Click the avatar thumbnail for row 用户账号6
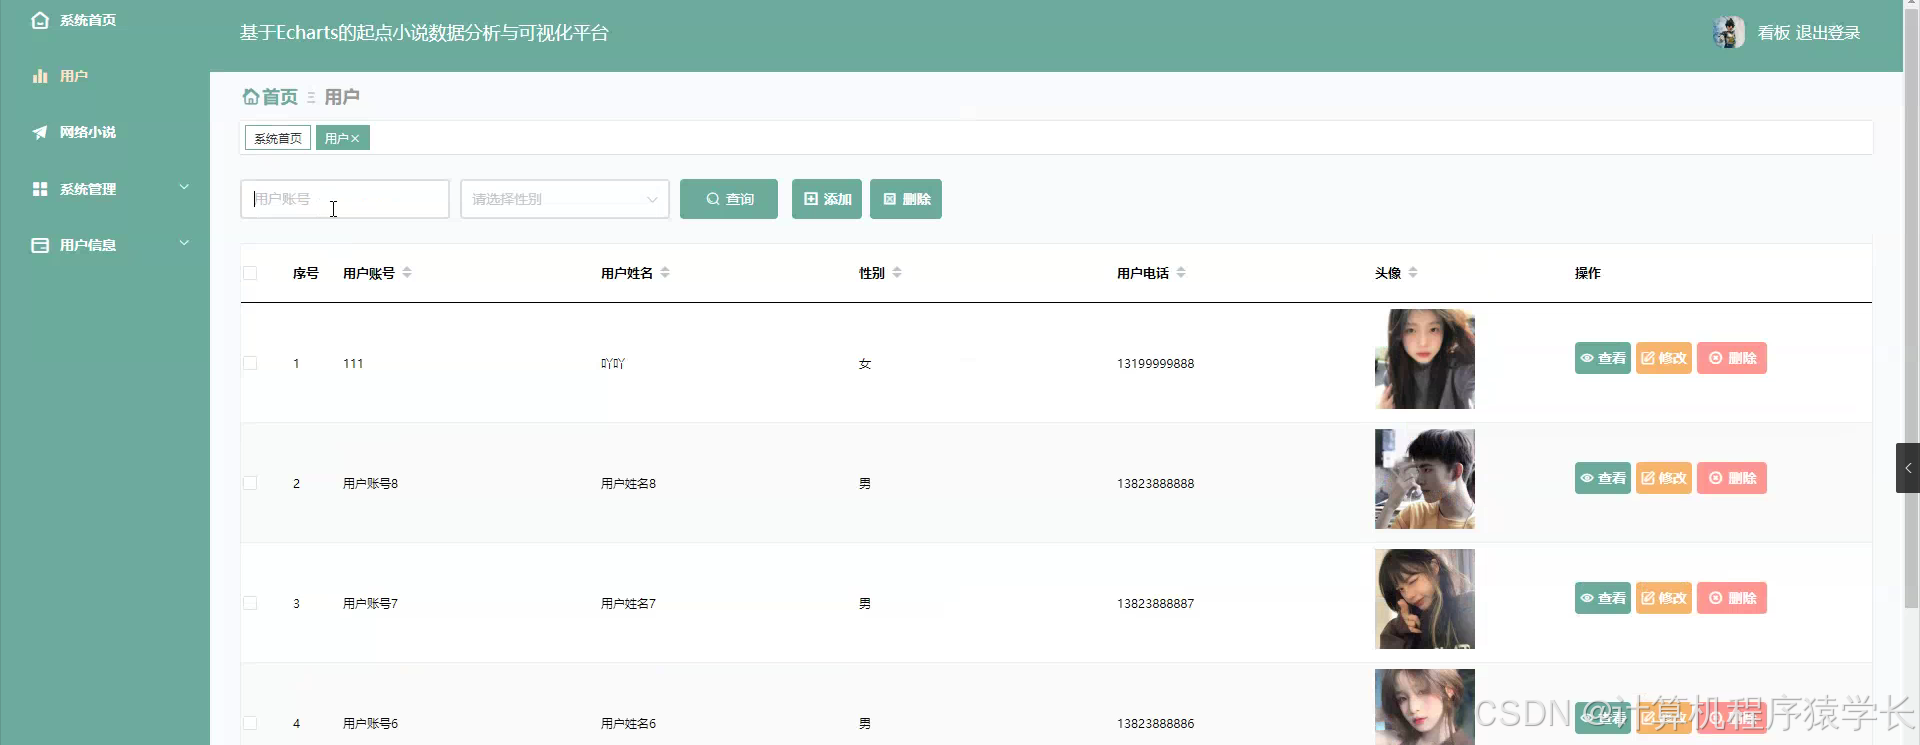The height and width of the screenshot is (745, 1920). click(1425, 707)
